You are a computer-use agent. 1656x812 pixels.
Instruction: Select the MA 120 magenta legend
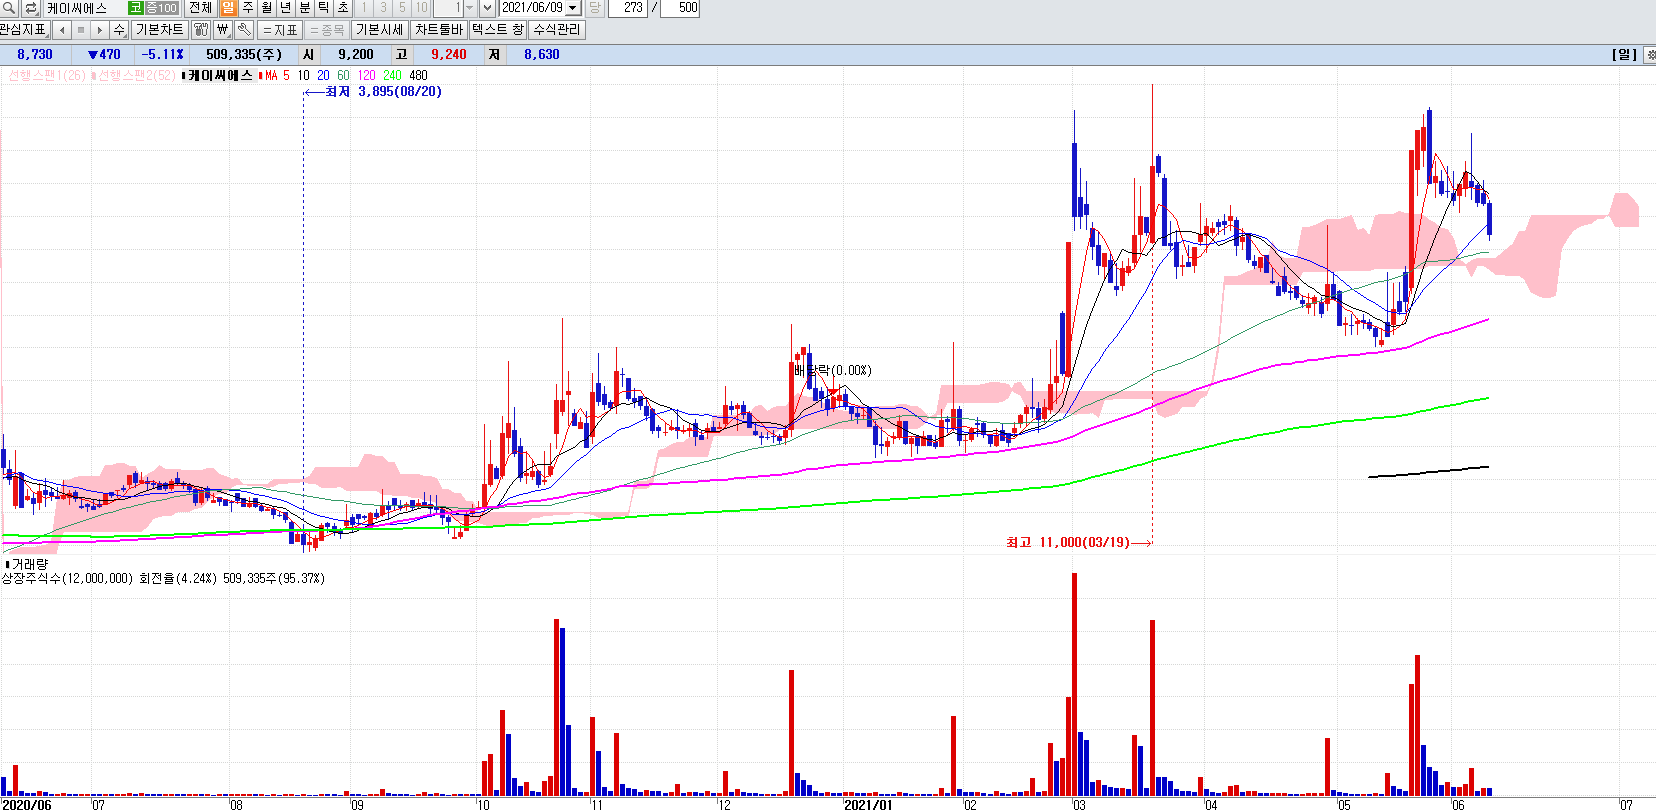click(x=367, y=75)
